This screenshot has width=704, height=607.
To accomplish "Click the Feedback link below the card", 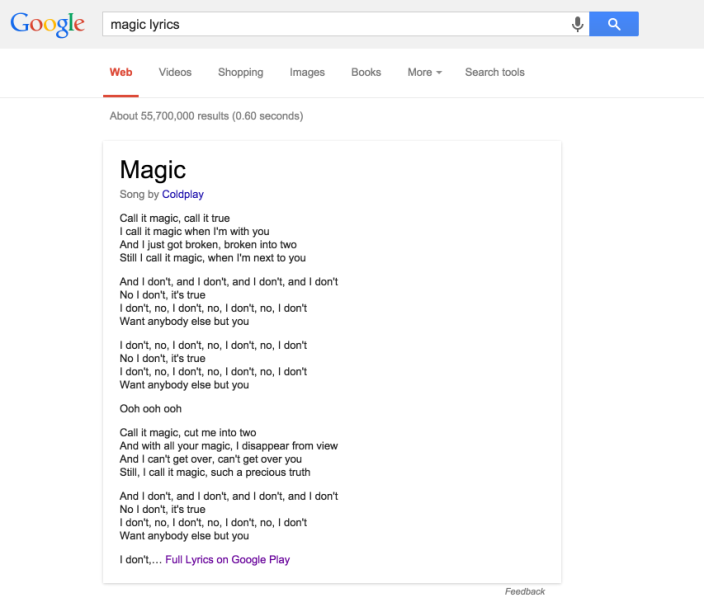I will click(525, 591).
